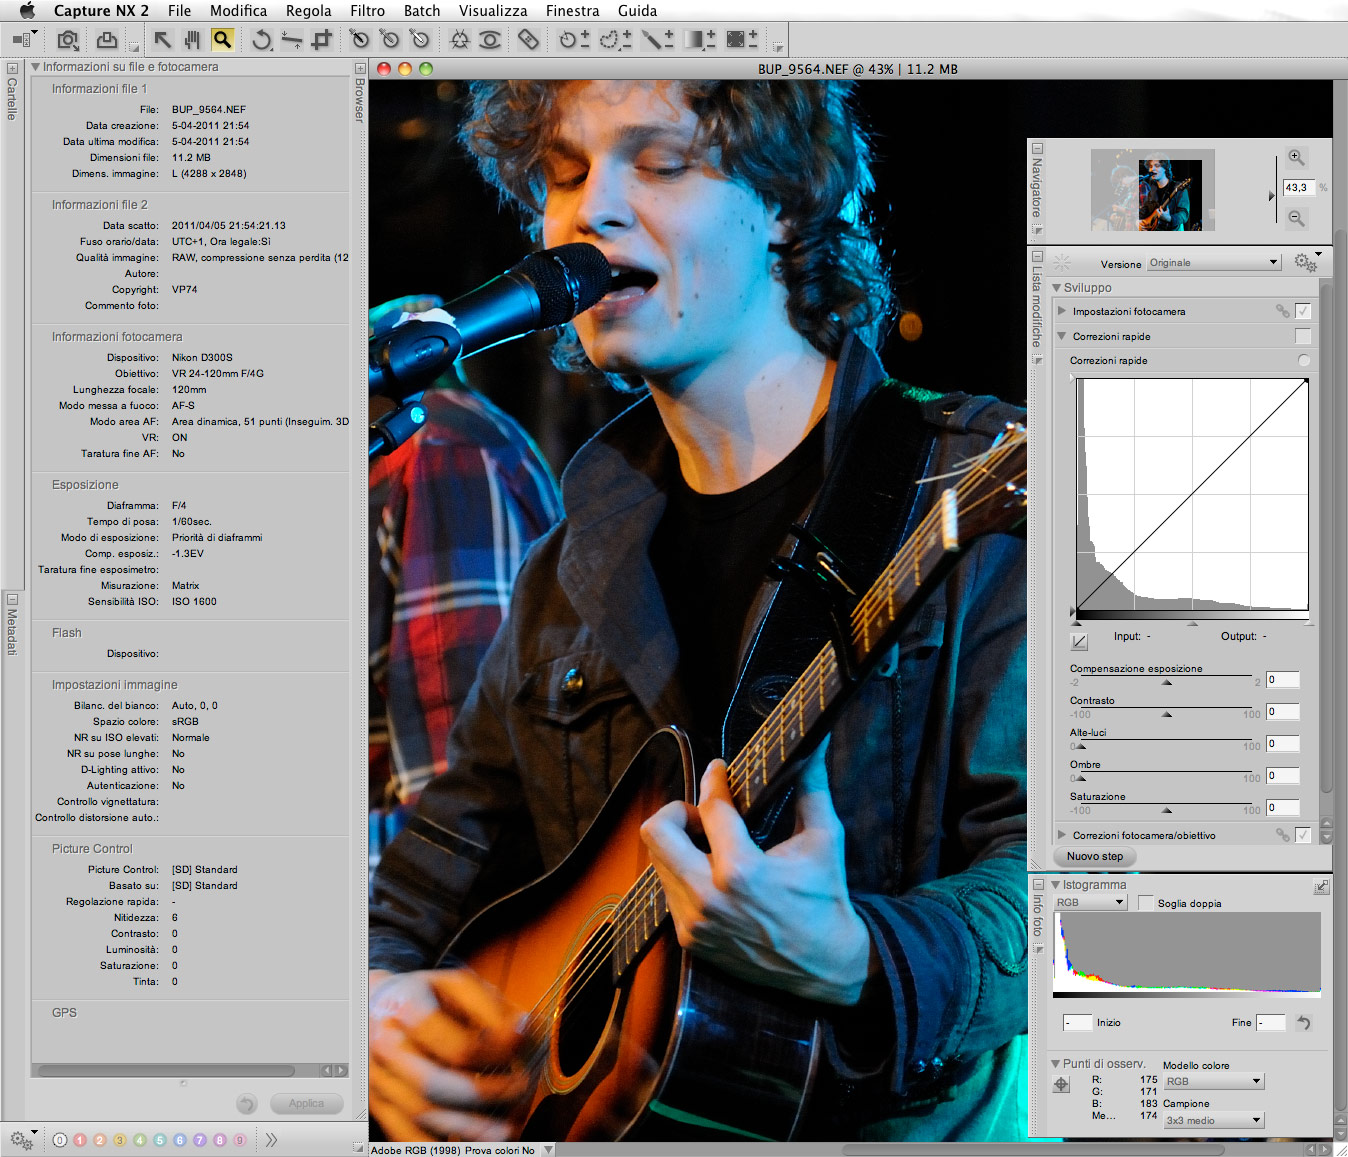Click the camera capture icon in toolbar
This screenshot has height=1157, width=1348.
68,40
